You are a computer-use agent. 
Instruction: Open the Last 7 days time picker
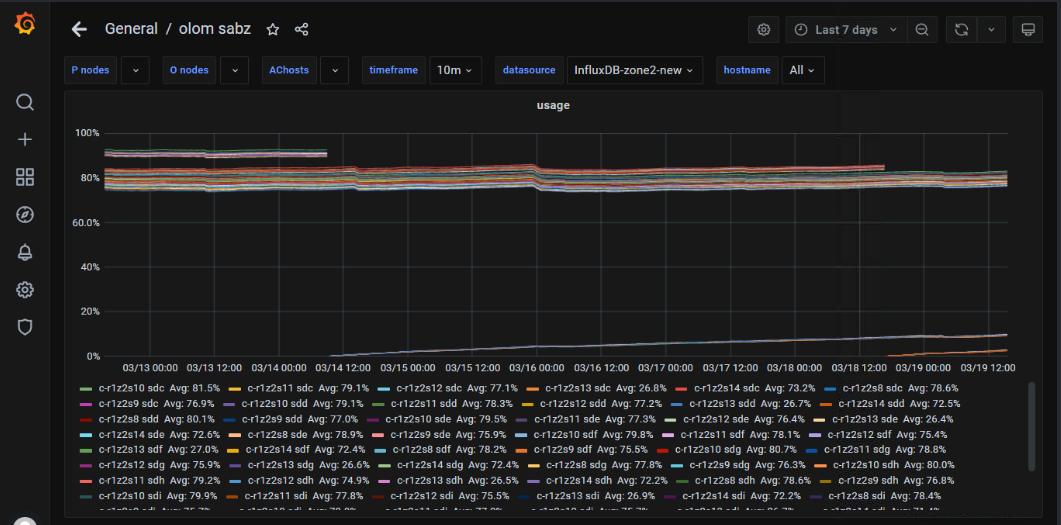coord(846,30)
